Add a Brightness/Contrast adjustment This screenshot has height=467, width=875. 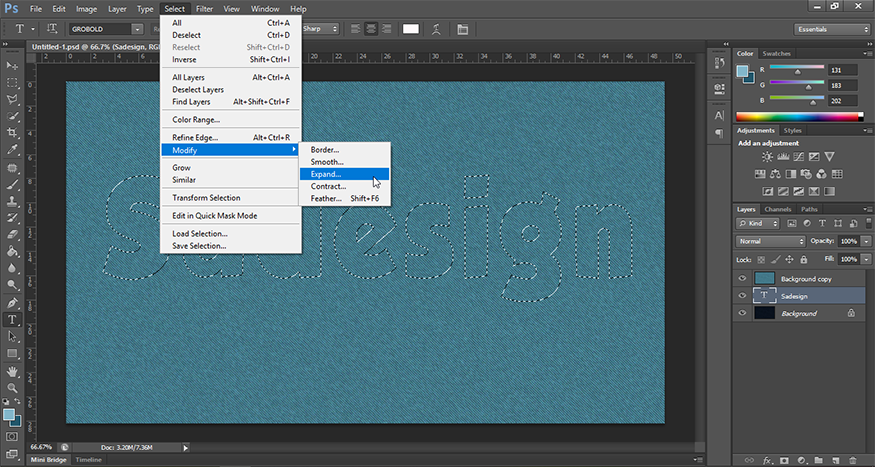tap(768, 157)
